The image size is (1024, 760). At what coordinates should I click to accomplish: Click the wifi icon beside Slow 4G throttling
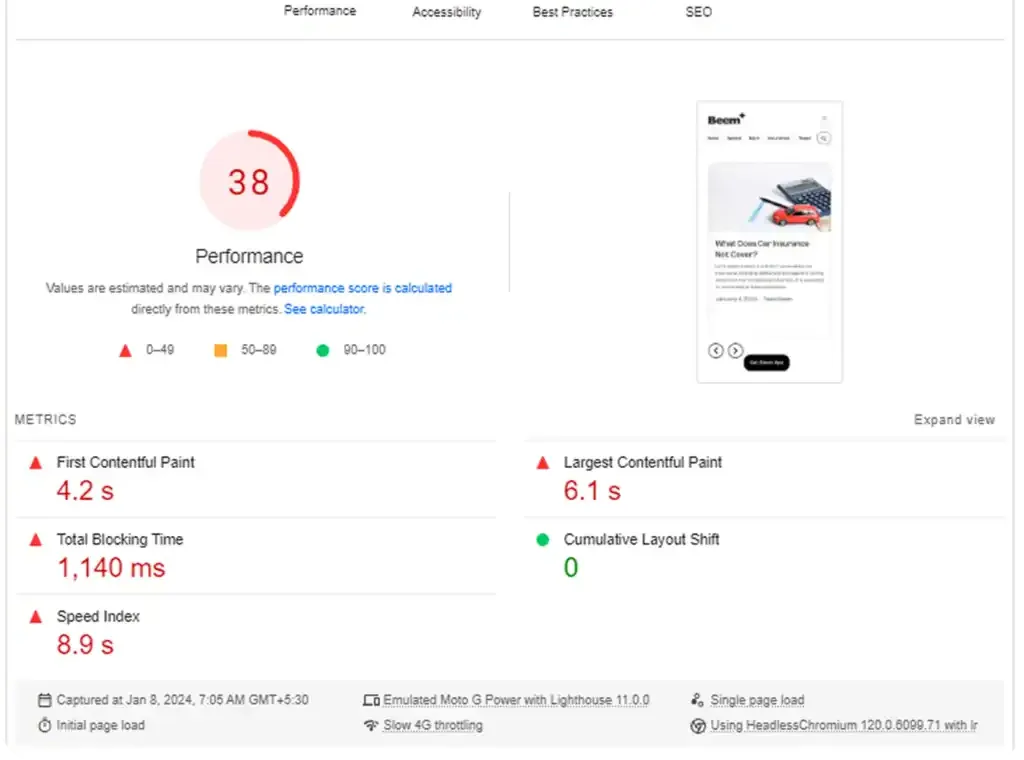[x=371, y=725]
